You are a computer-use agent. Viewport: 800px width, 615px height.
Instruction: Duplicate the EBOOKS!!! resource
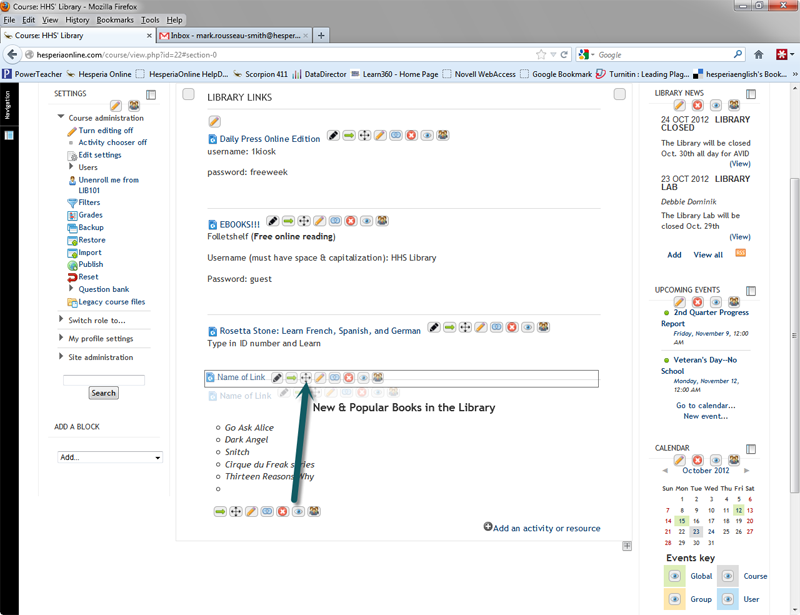click(x=335, y=221)
